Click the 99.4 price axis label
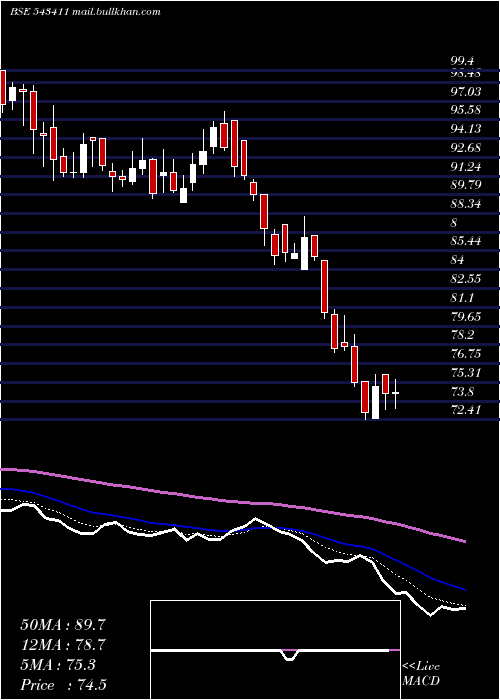This screenshot has height=700, width=500. pyautogui.click(x=463, y=61)
